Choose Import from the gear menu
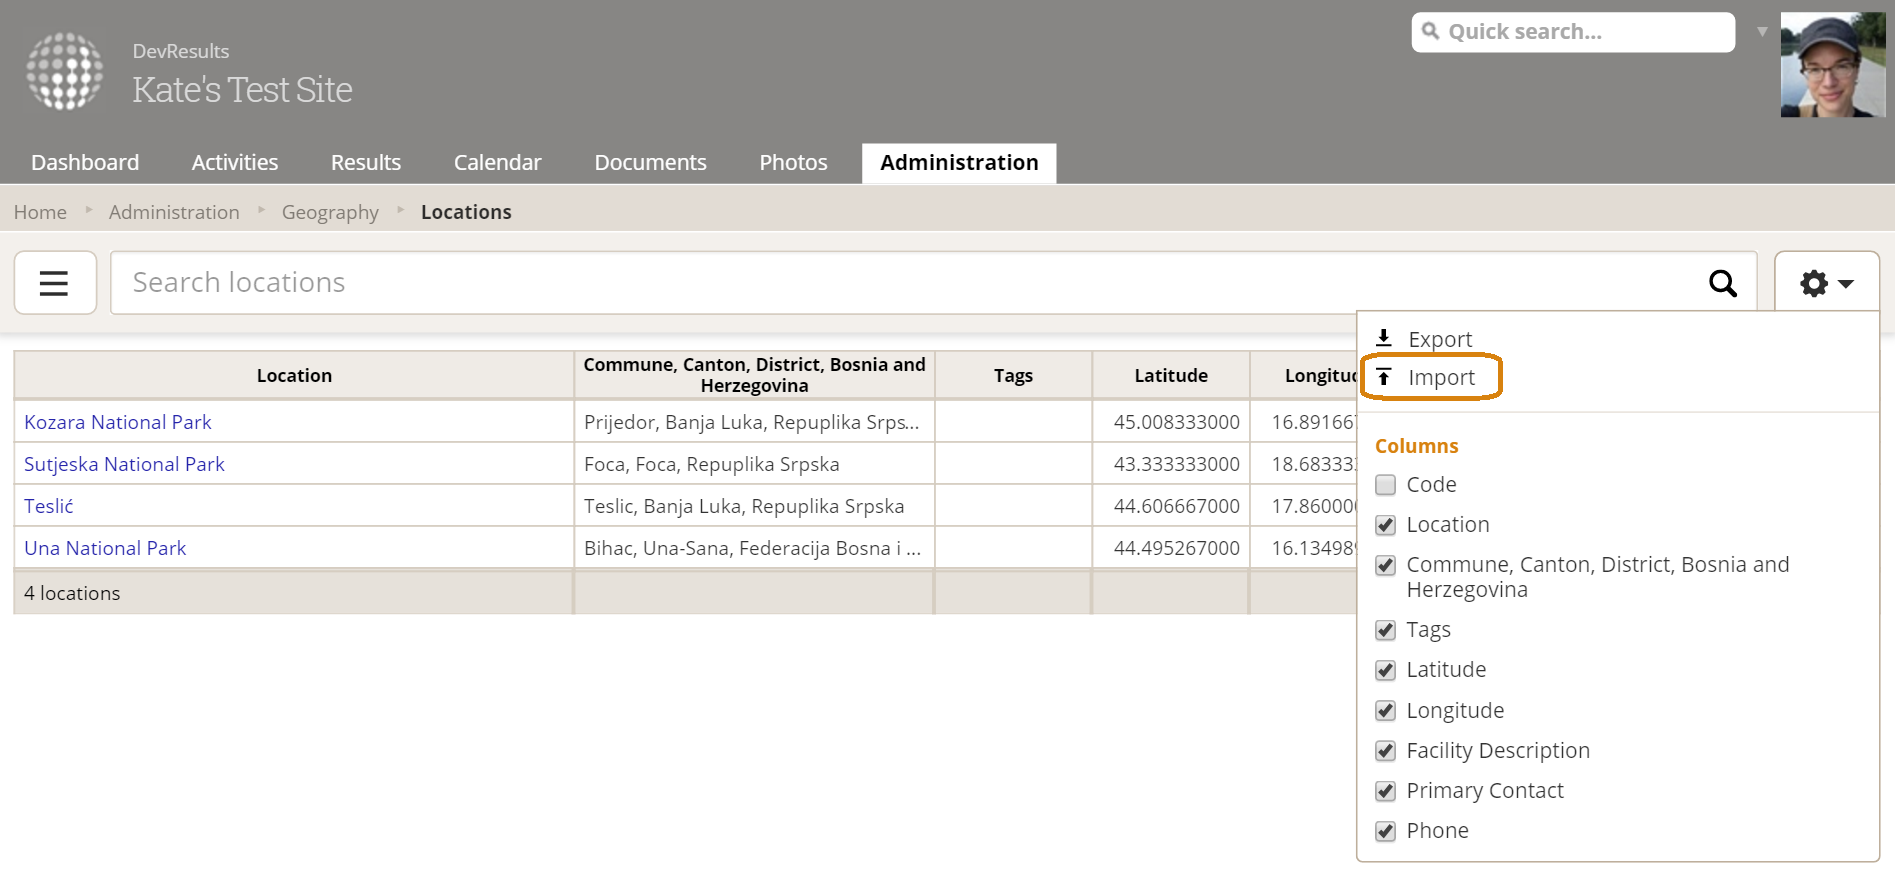Viewport: 1895px width, 891px height. 1441,377
